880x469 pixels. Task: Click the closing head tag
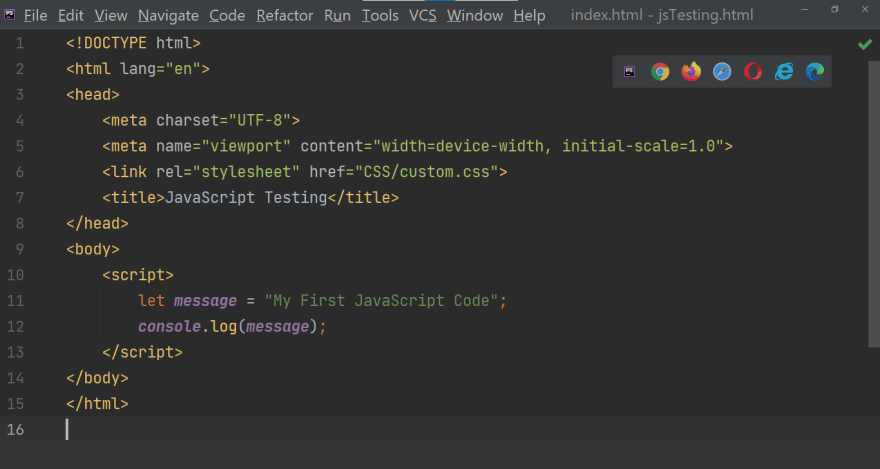point(97,223)
